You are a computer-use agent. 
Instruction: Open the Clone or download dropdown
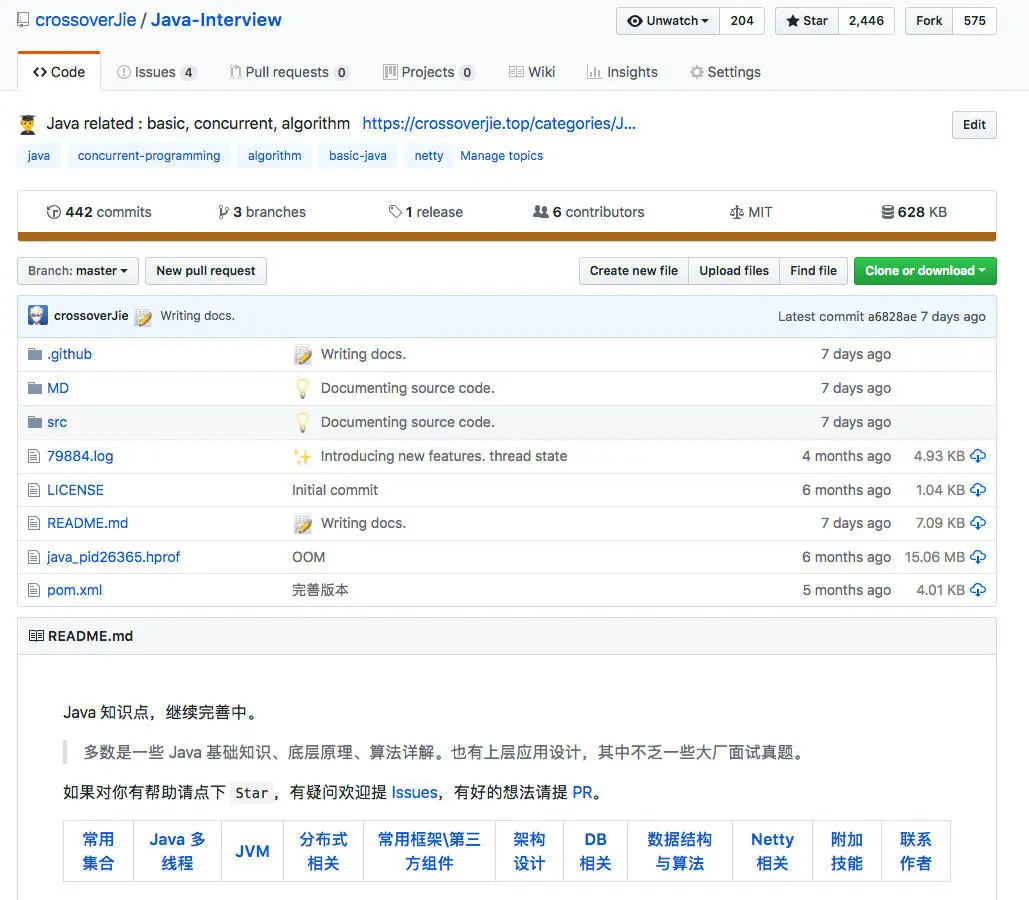(x=924, y=270)
